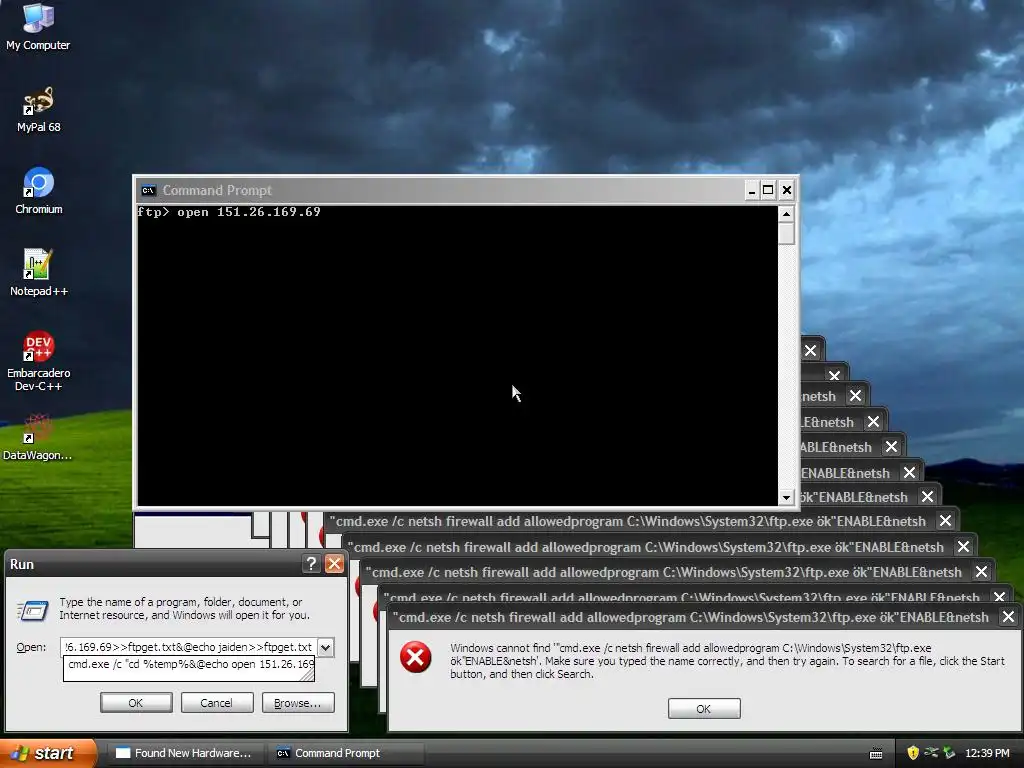The width and height of the screenshot is (1024, 768).
Task: Close the Run dialog with the red X
Action: 334,564
